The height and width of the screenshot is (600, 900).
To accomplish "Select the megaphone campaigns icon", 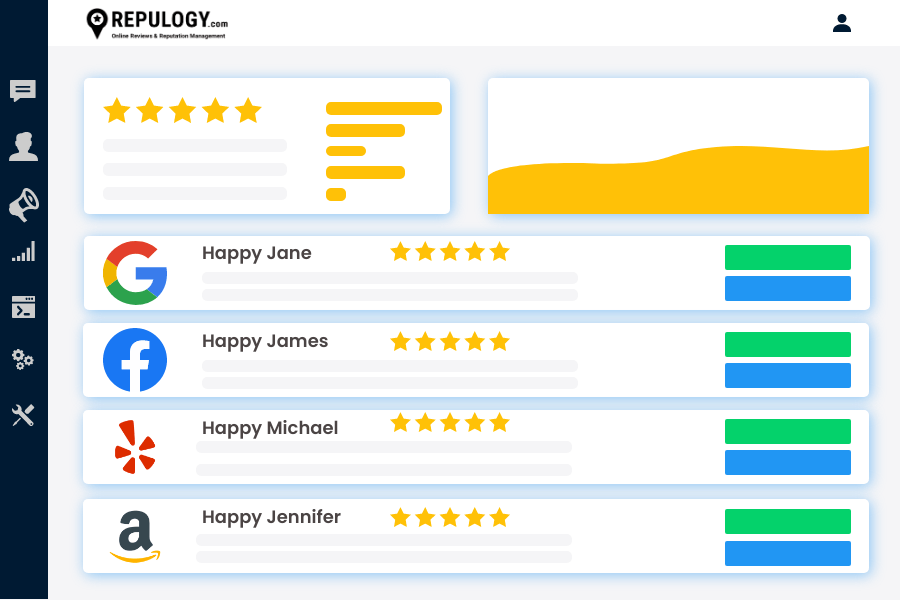I will pyautogui.click(x=23, y=204).
